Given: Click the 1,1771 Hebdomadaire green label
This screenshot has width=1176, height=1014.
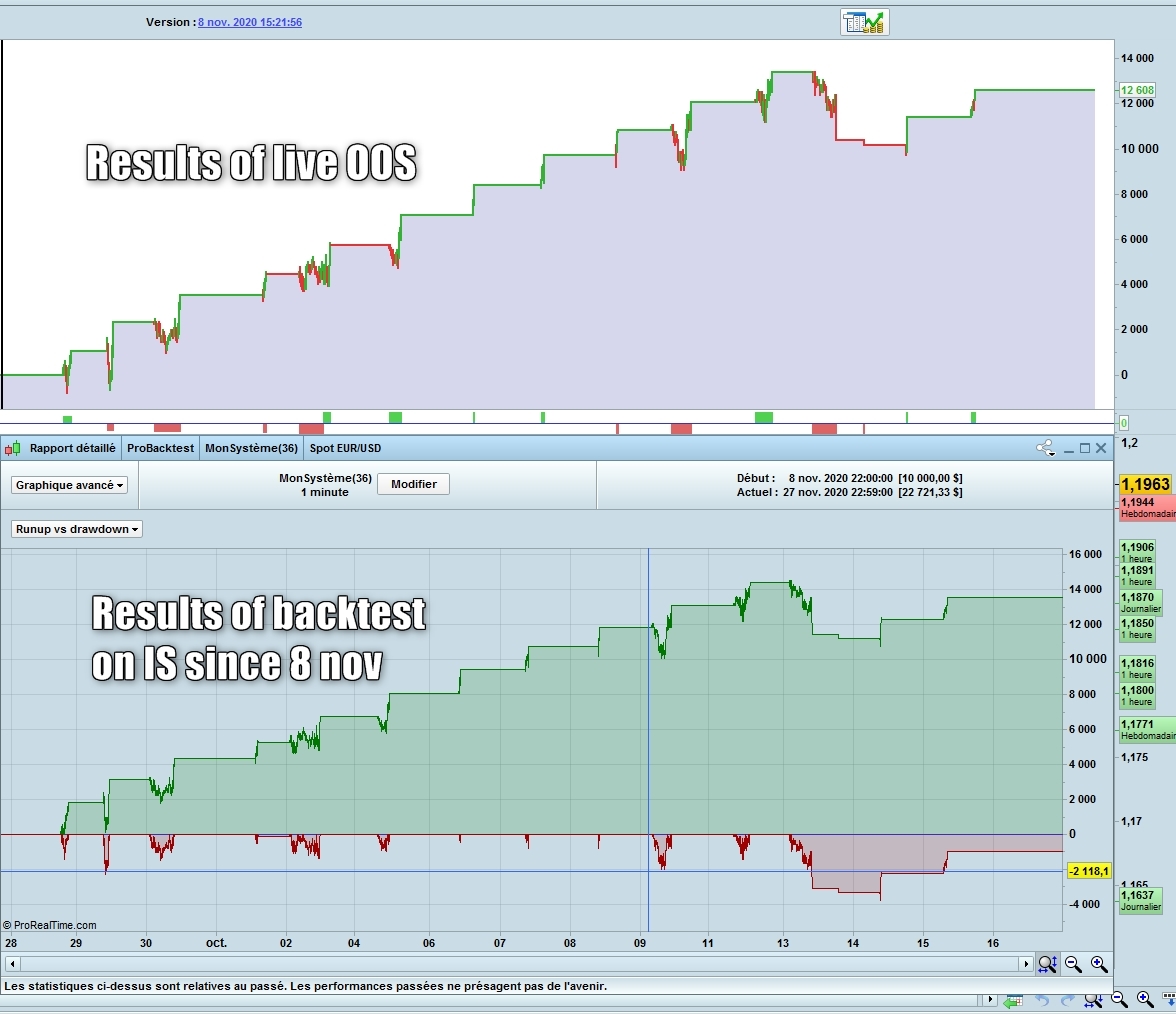Looking at the screenshot, I should click(1148, 730).
